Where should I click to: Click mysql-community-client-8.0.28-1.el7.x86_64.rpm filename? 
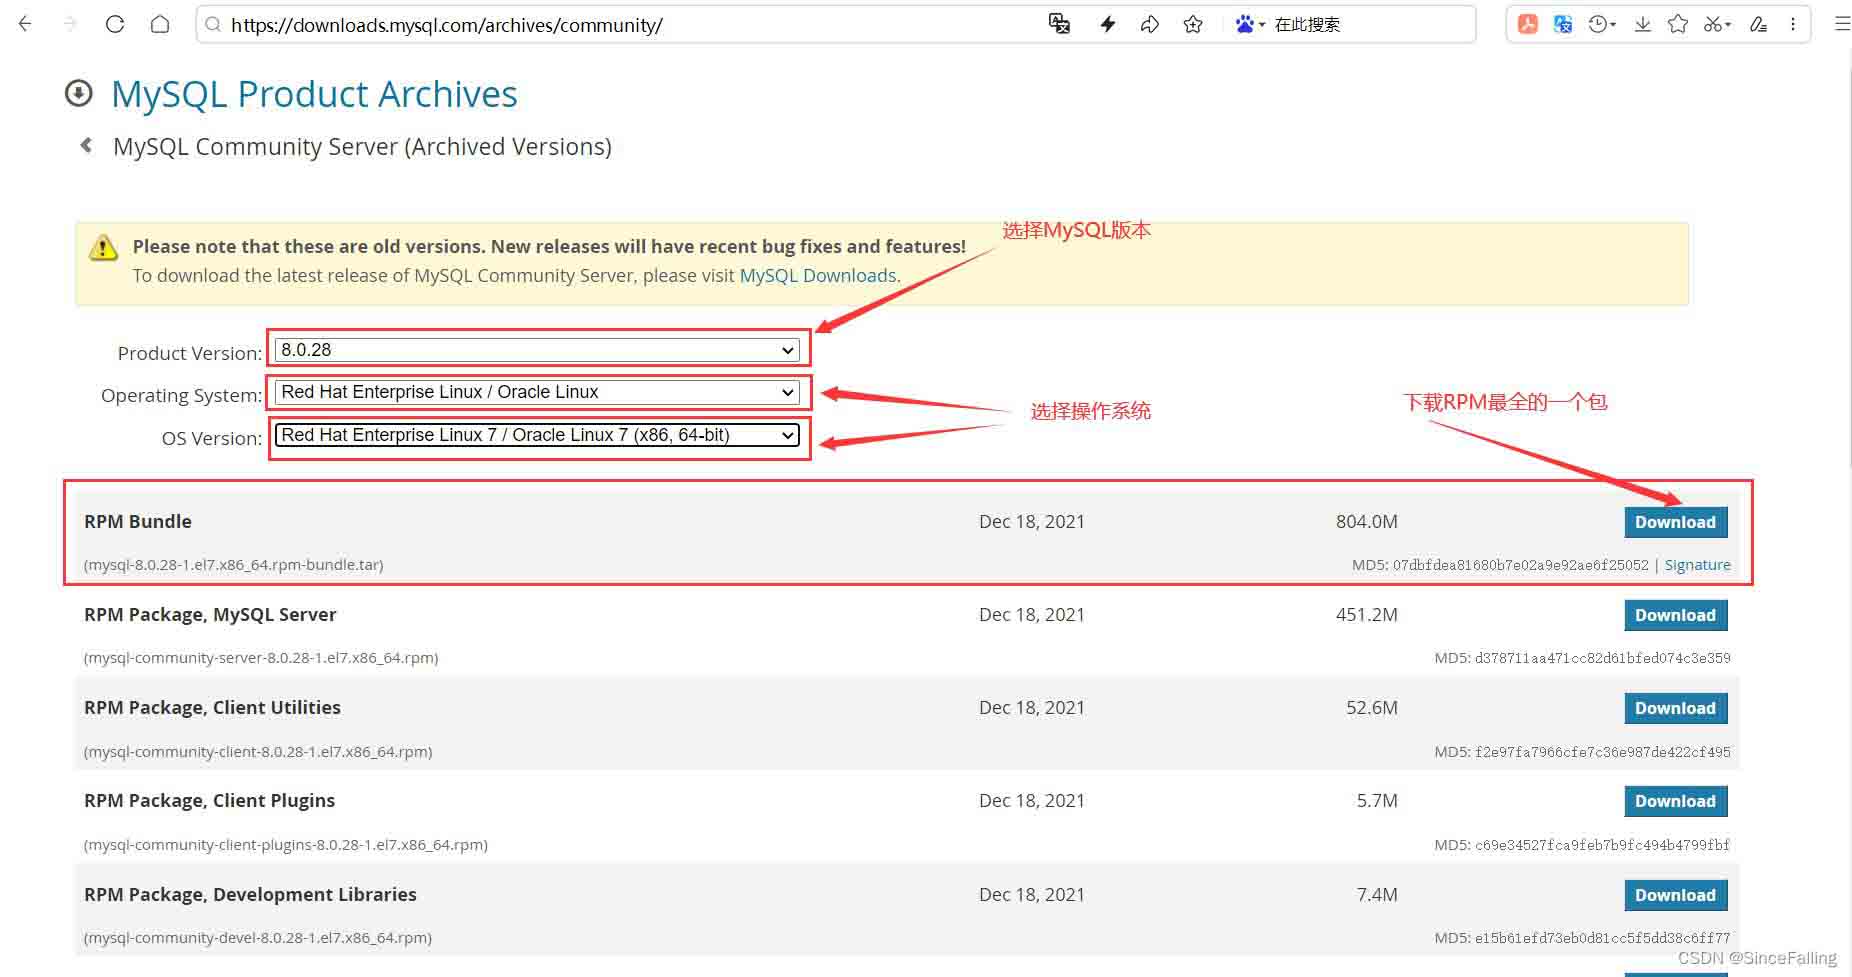(258, 752)
